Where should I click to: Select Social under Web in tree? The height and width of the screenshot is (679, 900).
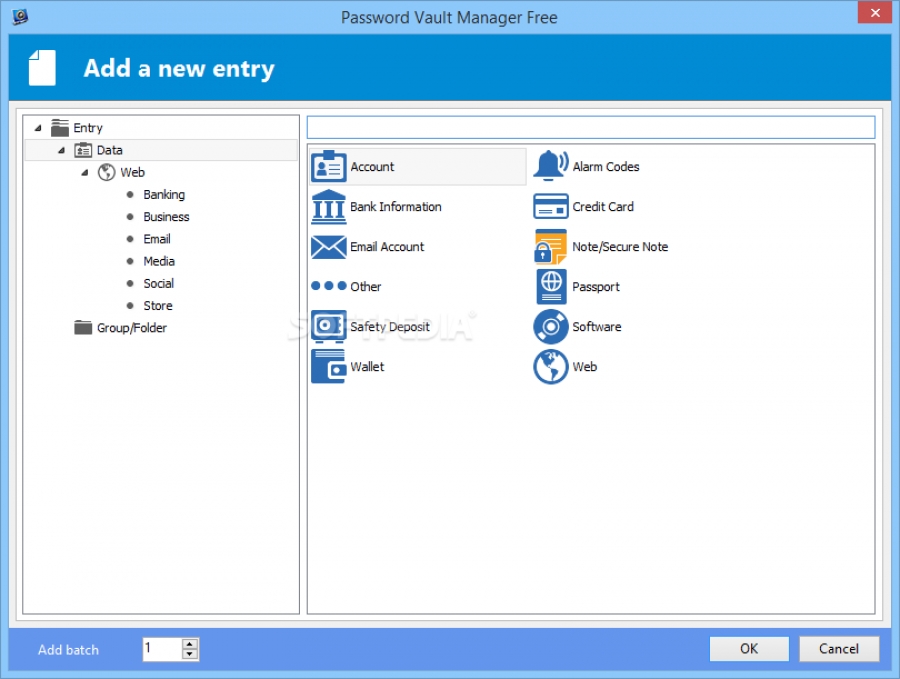[x=158, y=284]
